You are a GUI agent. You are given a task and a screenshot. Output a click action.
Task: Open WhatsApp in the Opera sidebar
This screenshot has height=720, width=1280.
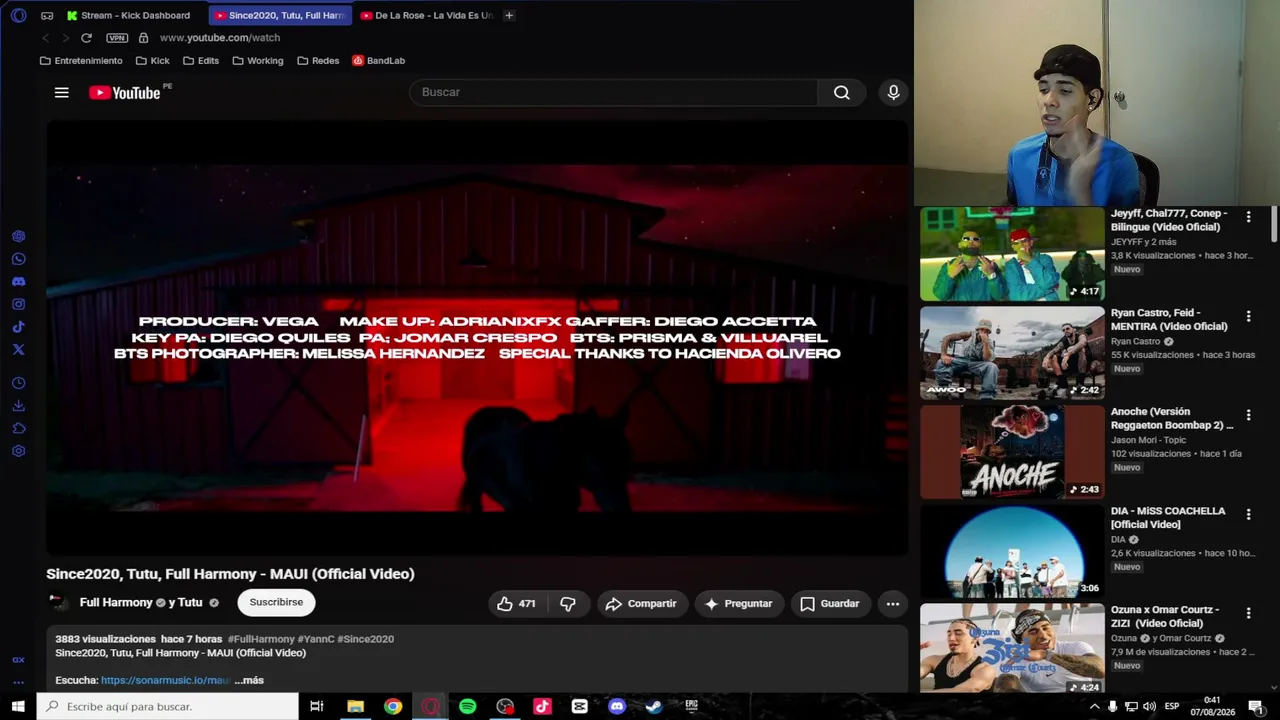(18, 260)
